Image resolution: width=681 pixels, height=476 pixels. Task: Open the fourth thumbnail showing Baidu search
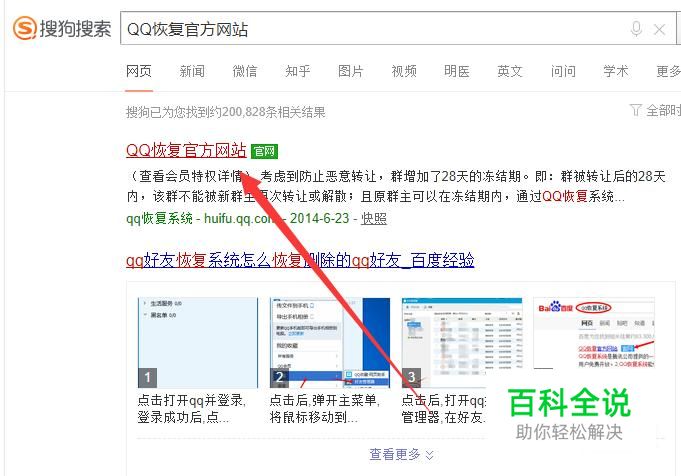[x=594, y=334]
